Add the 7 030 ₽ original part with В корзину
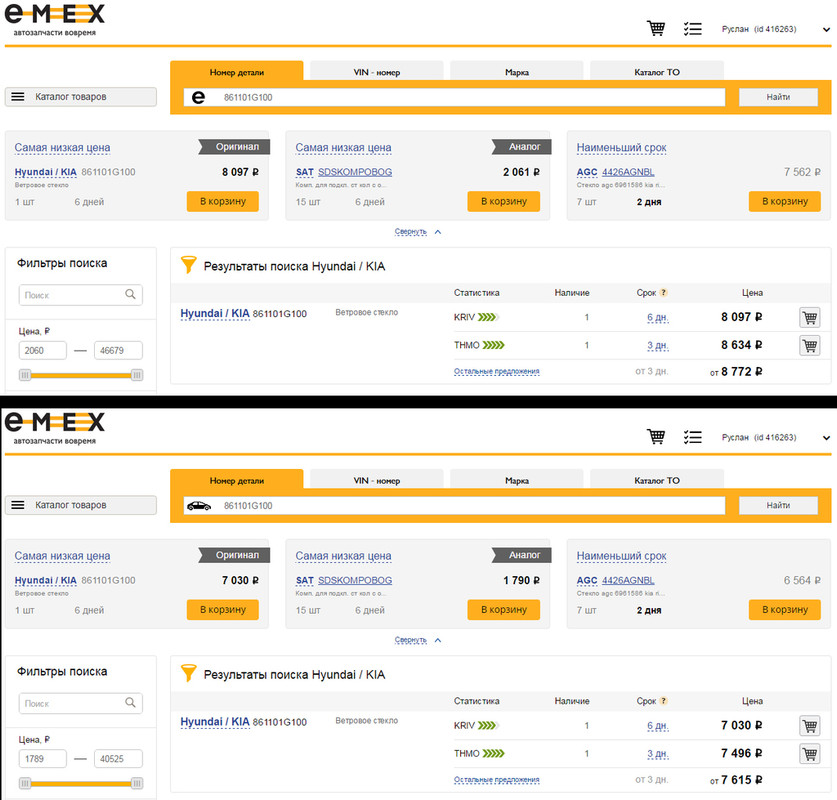Screen dimensions: 837x800 click(223, 609)
